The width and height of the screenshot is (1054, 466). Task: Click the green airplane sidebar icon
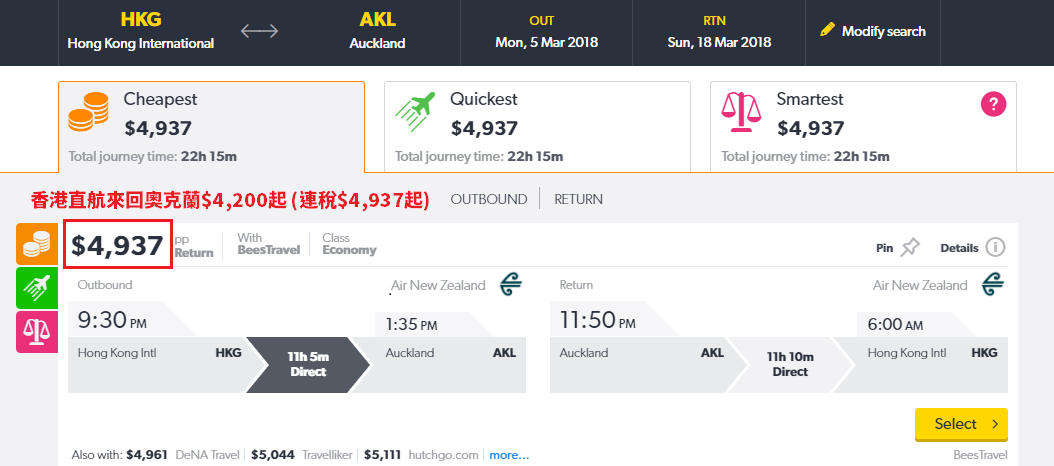pos(37,288)
